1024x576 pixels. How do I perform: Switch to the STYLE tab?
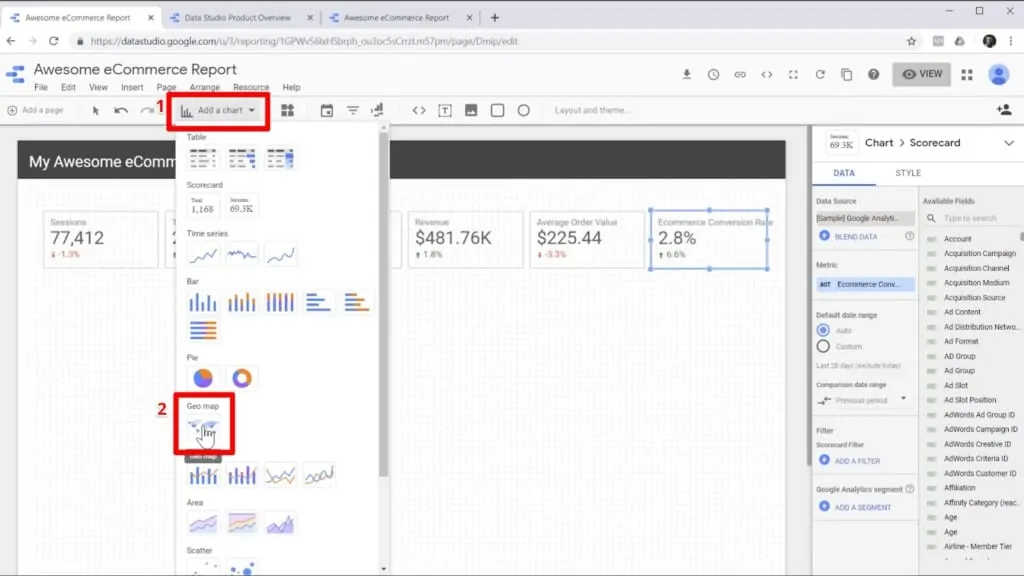[908, 173]
